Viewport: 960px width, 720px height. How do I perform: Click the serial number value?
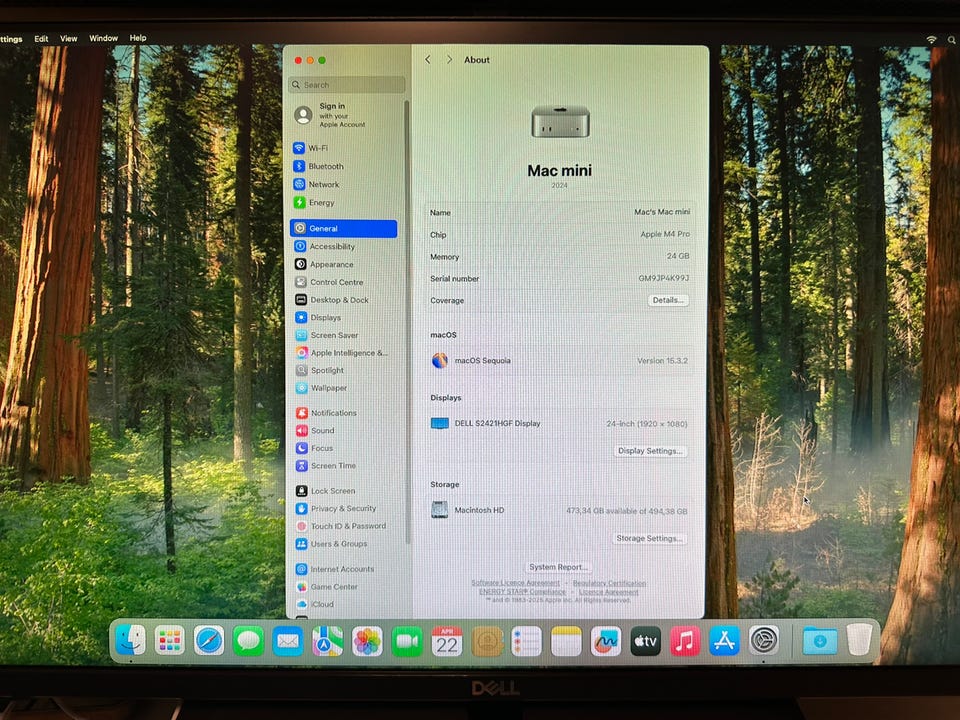[x=664, y=279]
